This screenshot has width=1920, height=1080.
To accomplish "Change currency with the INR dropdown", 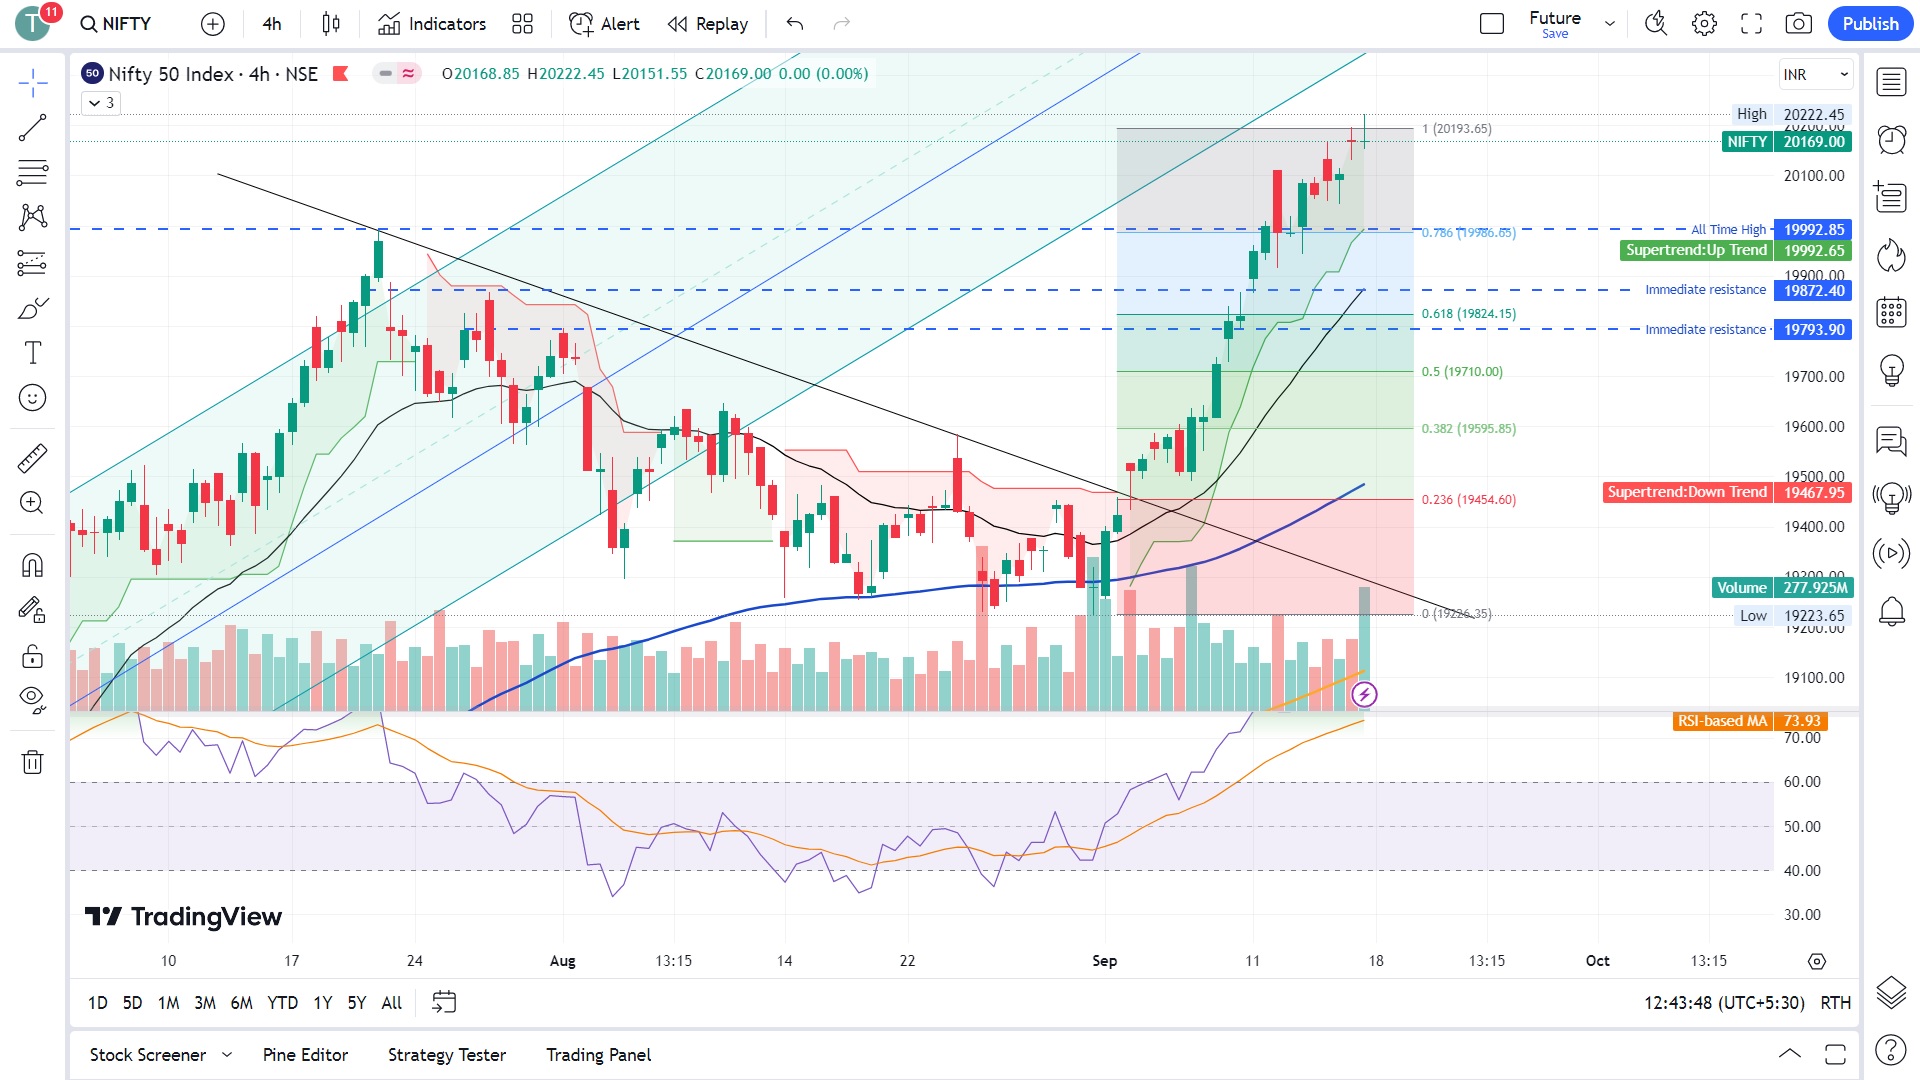I will 1816,74.
